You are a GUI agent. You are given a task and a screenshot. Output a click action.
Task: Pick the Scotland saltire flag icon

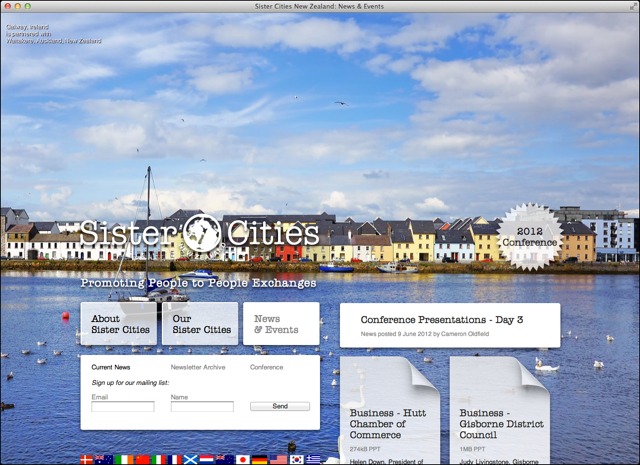tap(191, 460)
